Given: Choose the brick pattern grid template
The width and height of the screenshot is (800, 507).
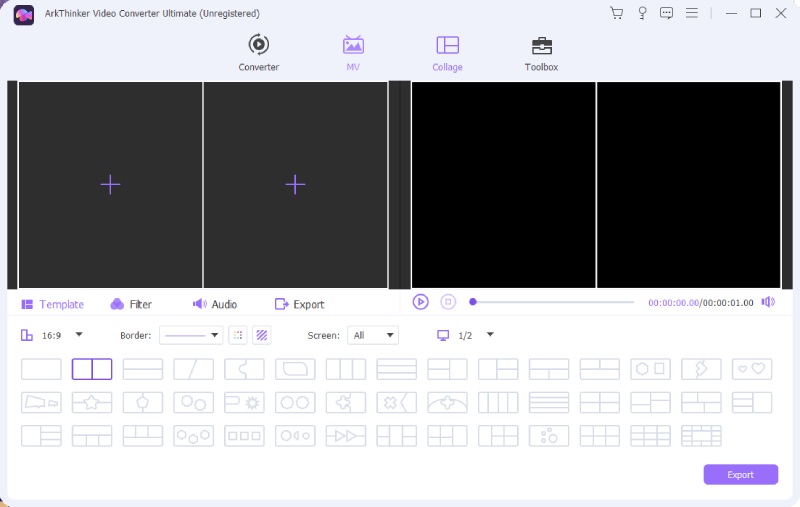Looking at the screenshot, I should (701, 436).
